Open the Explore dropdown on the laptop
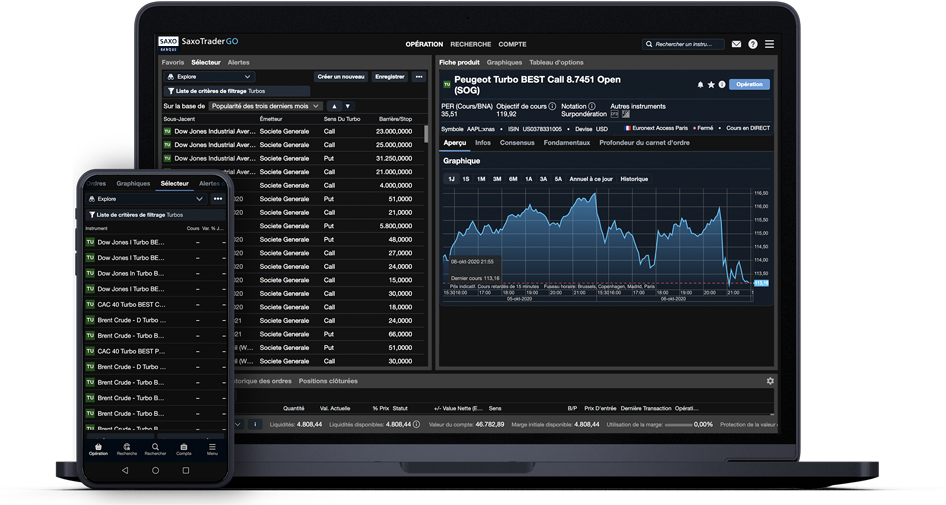The image size is (946, 505). coord(209,77)
